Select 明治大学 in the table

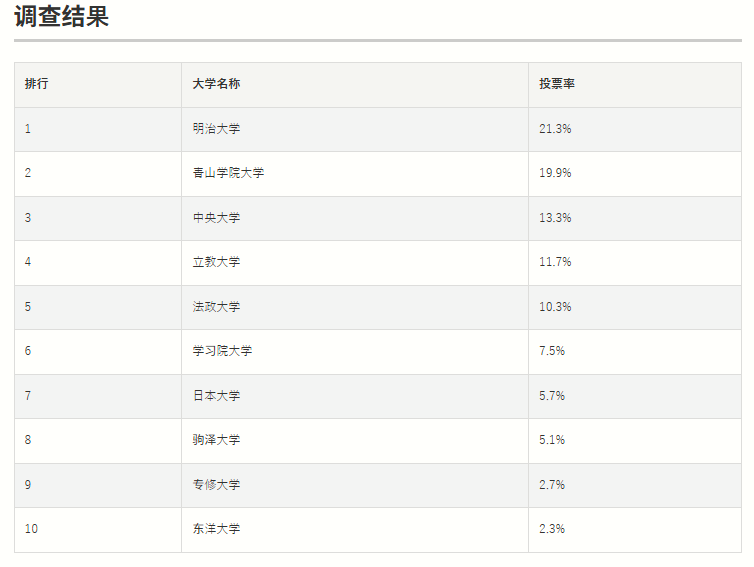pyautogui.click(x=216, y=129)
